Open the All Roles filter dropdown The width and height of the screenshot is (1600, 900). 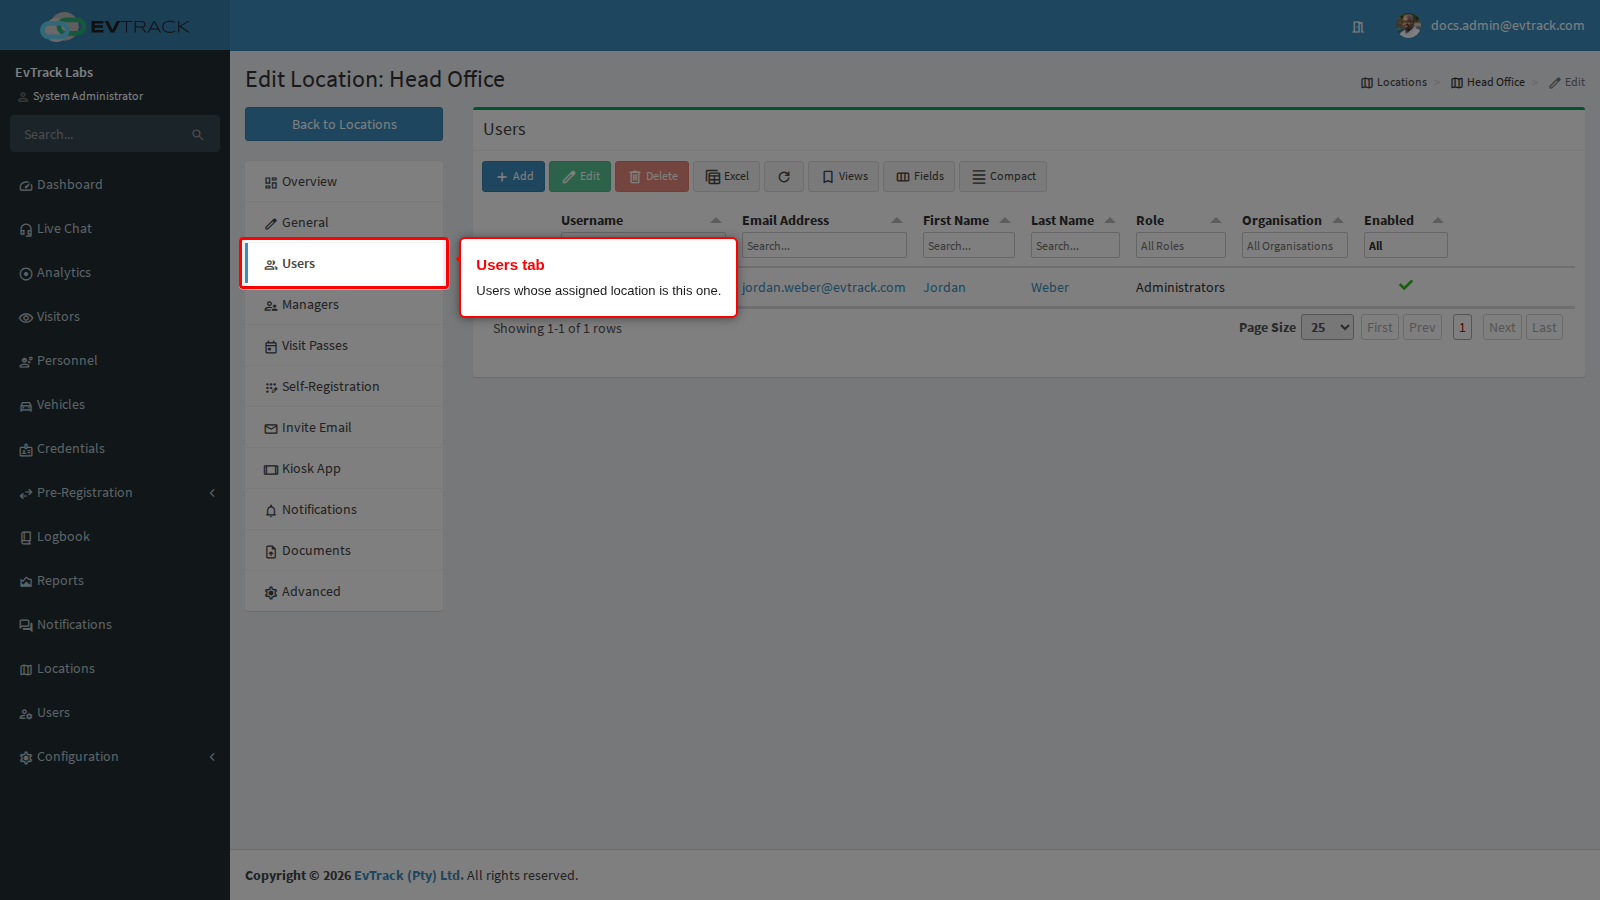(x=1181, y=246)
